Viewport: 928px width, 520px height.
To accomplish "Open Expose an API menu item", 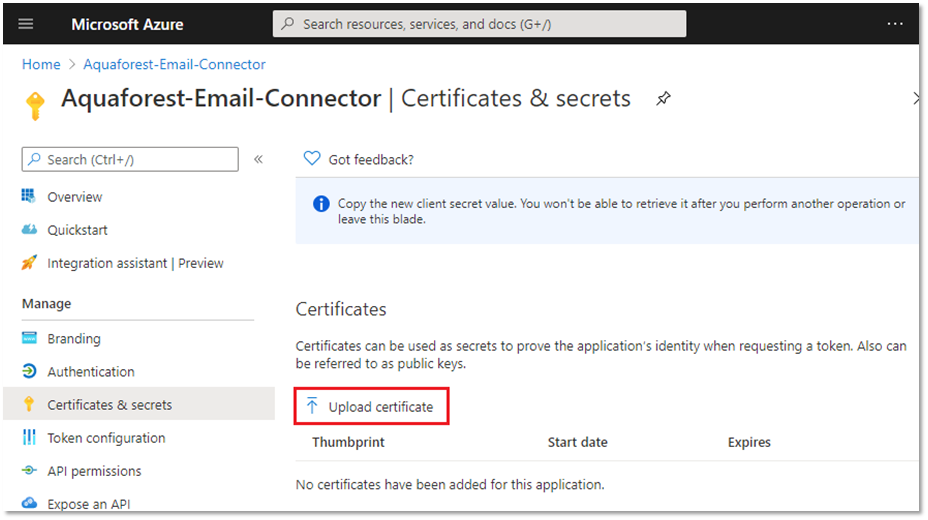I will (88, 504).
